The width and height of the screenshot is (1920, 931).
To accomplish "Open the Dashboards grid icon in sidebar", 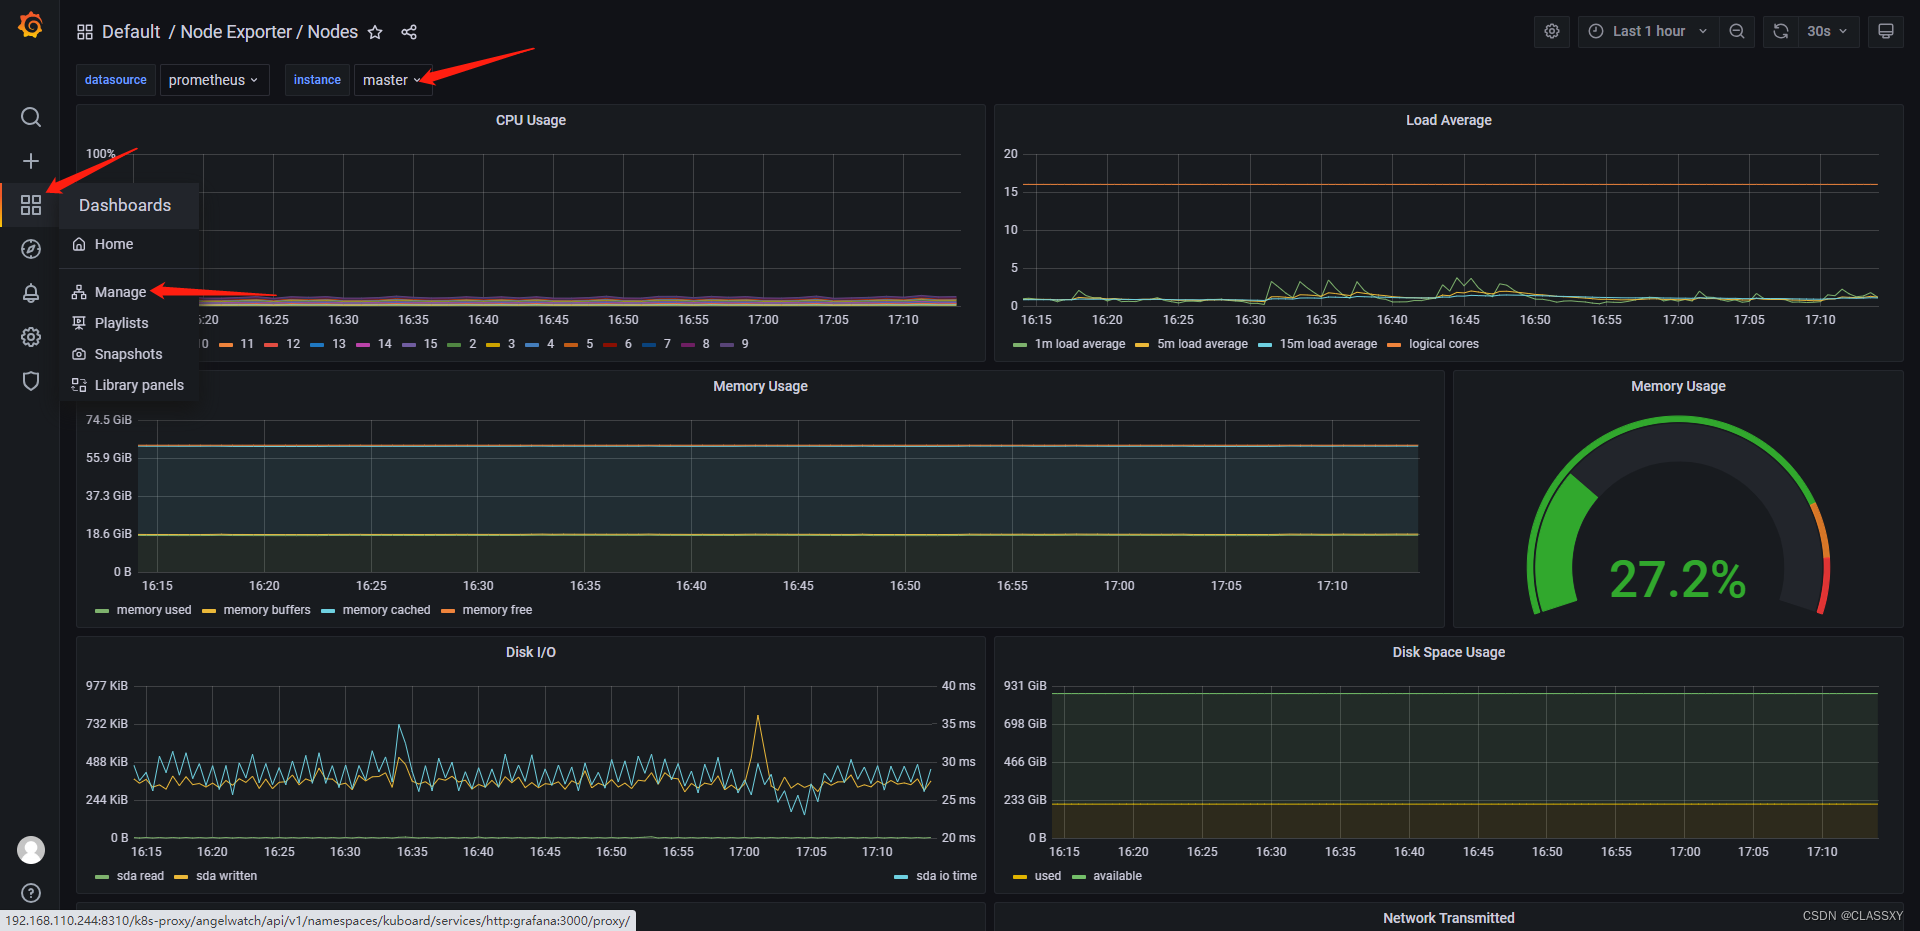I will [31, 205].
